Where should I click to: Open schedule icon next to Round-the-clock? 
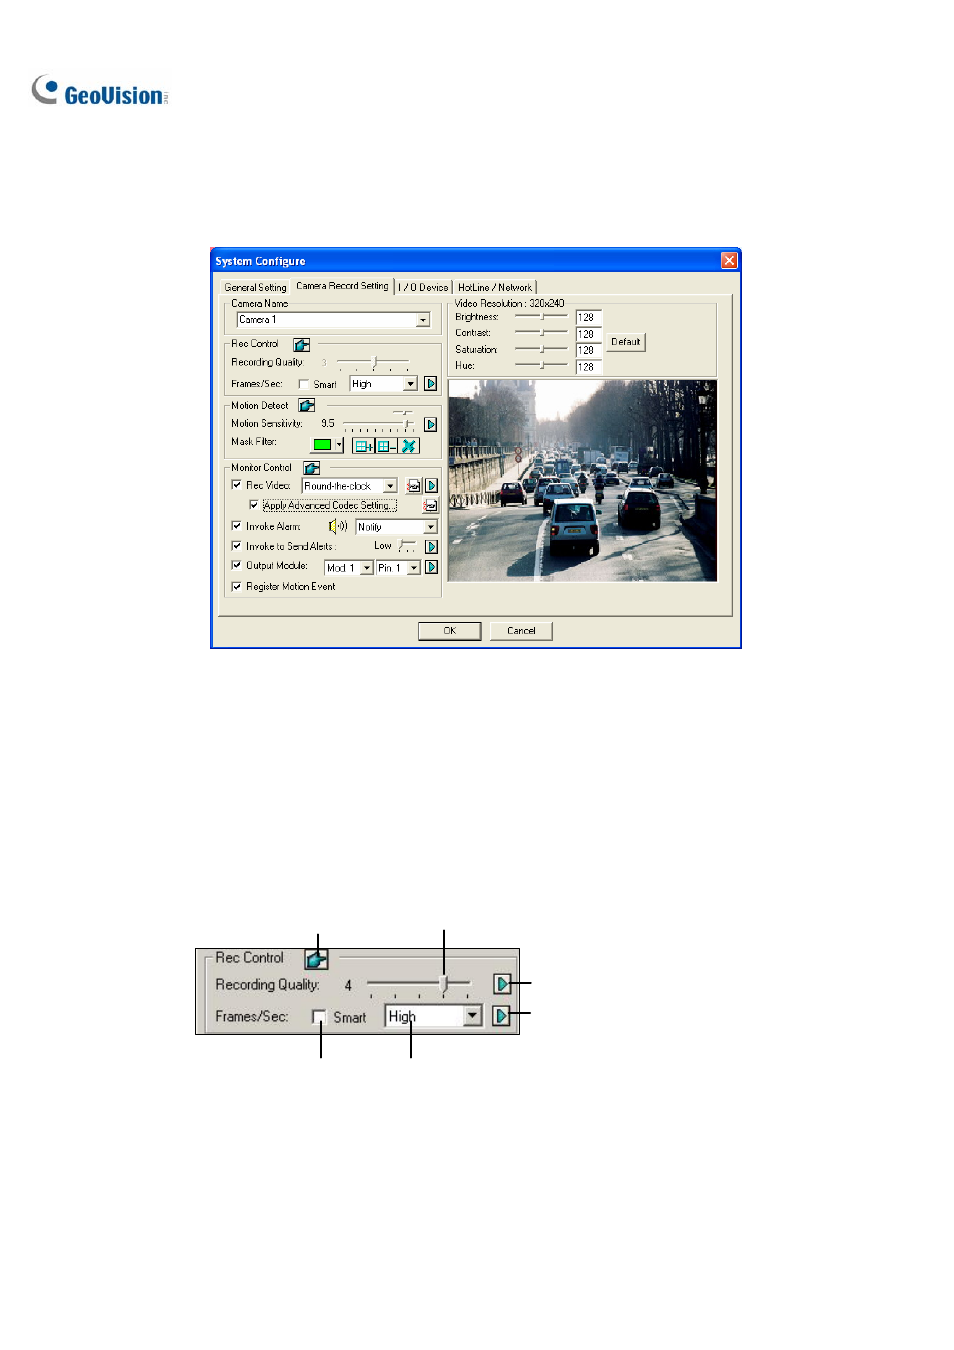pyautogui.click(x=414, y=486)
